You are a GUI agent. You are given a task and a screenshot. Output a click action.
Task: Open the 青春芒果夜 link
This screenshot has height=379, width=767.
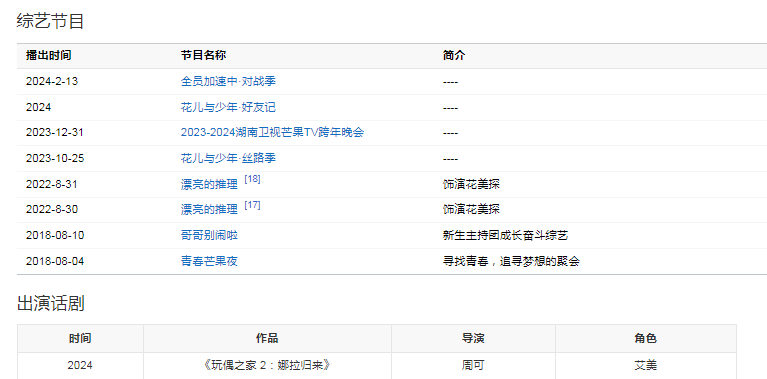209,261
